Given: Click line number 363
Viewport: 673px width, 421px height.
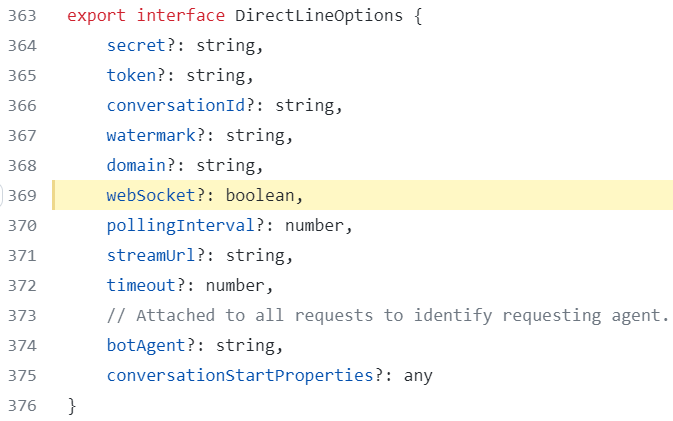Looking at the screenshot, I should pyautogui.click(x=22, y=16).
